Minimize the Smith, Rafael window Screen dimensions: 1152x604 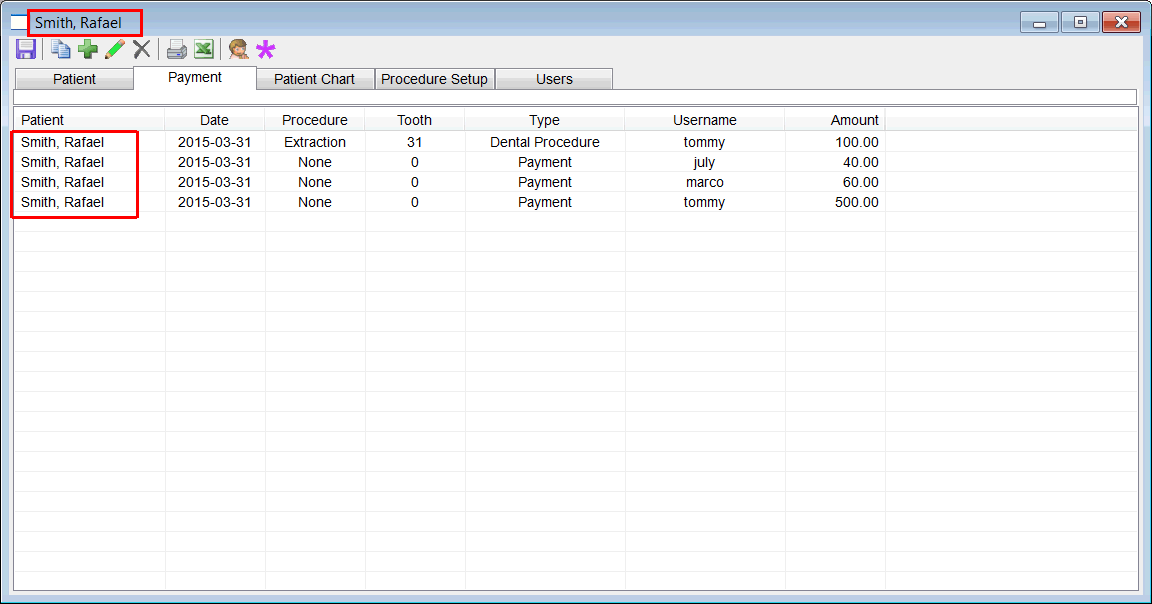(1039, 23)
